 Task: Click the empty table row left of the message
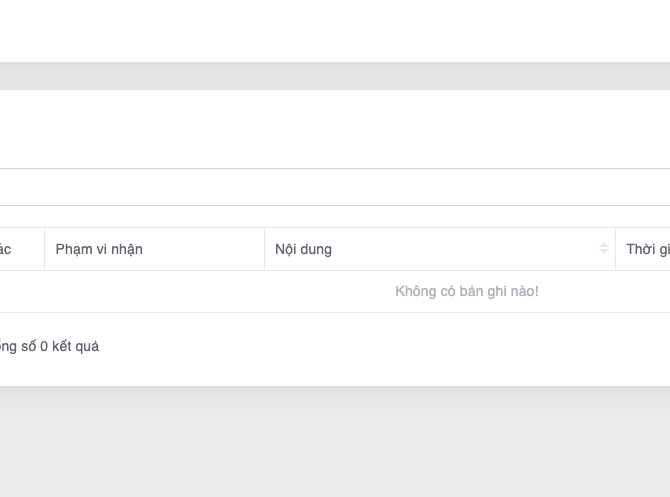point(150,291)
